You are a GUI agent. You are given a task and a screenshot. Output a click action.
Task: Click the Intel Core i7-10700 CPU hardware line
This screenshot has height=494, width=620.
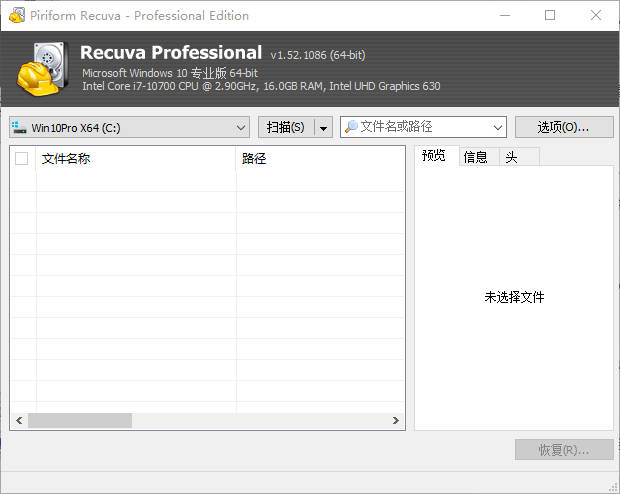click(x=261, y=86)
